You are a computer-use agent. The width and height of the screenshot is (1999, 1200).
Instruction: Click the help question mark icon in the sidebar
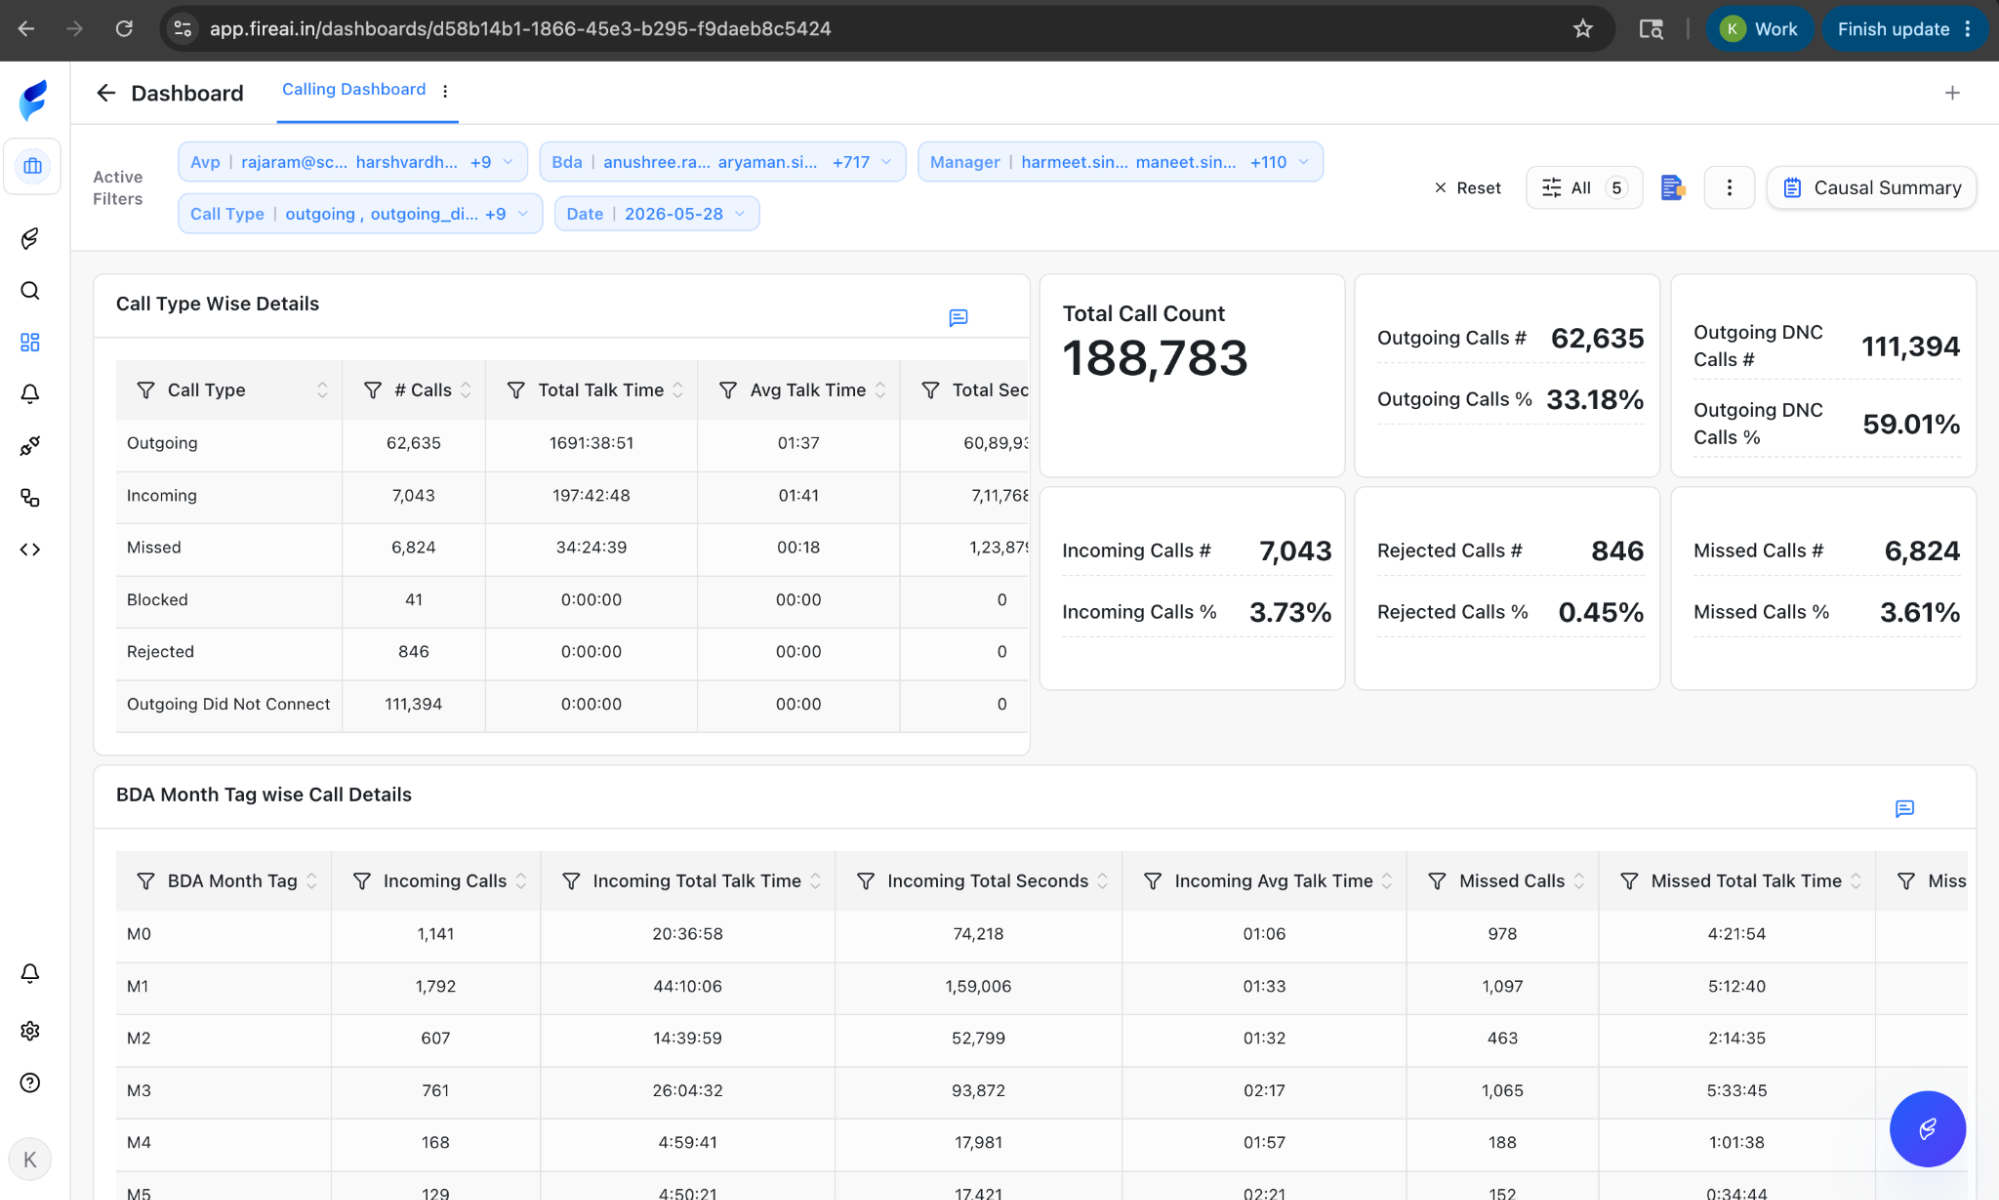click(30, 1083)
